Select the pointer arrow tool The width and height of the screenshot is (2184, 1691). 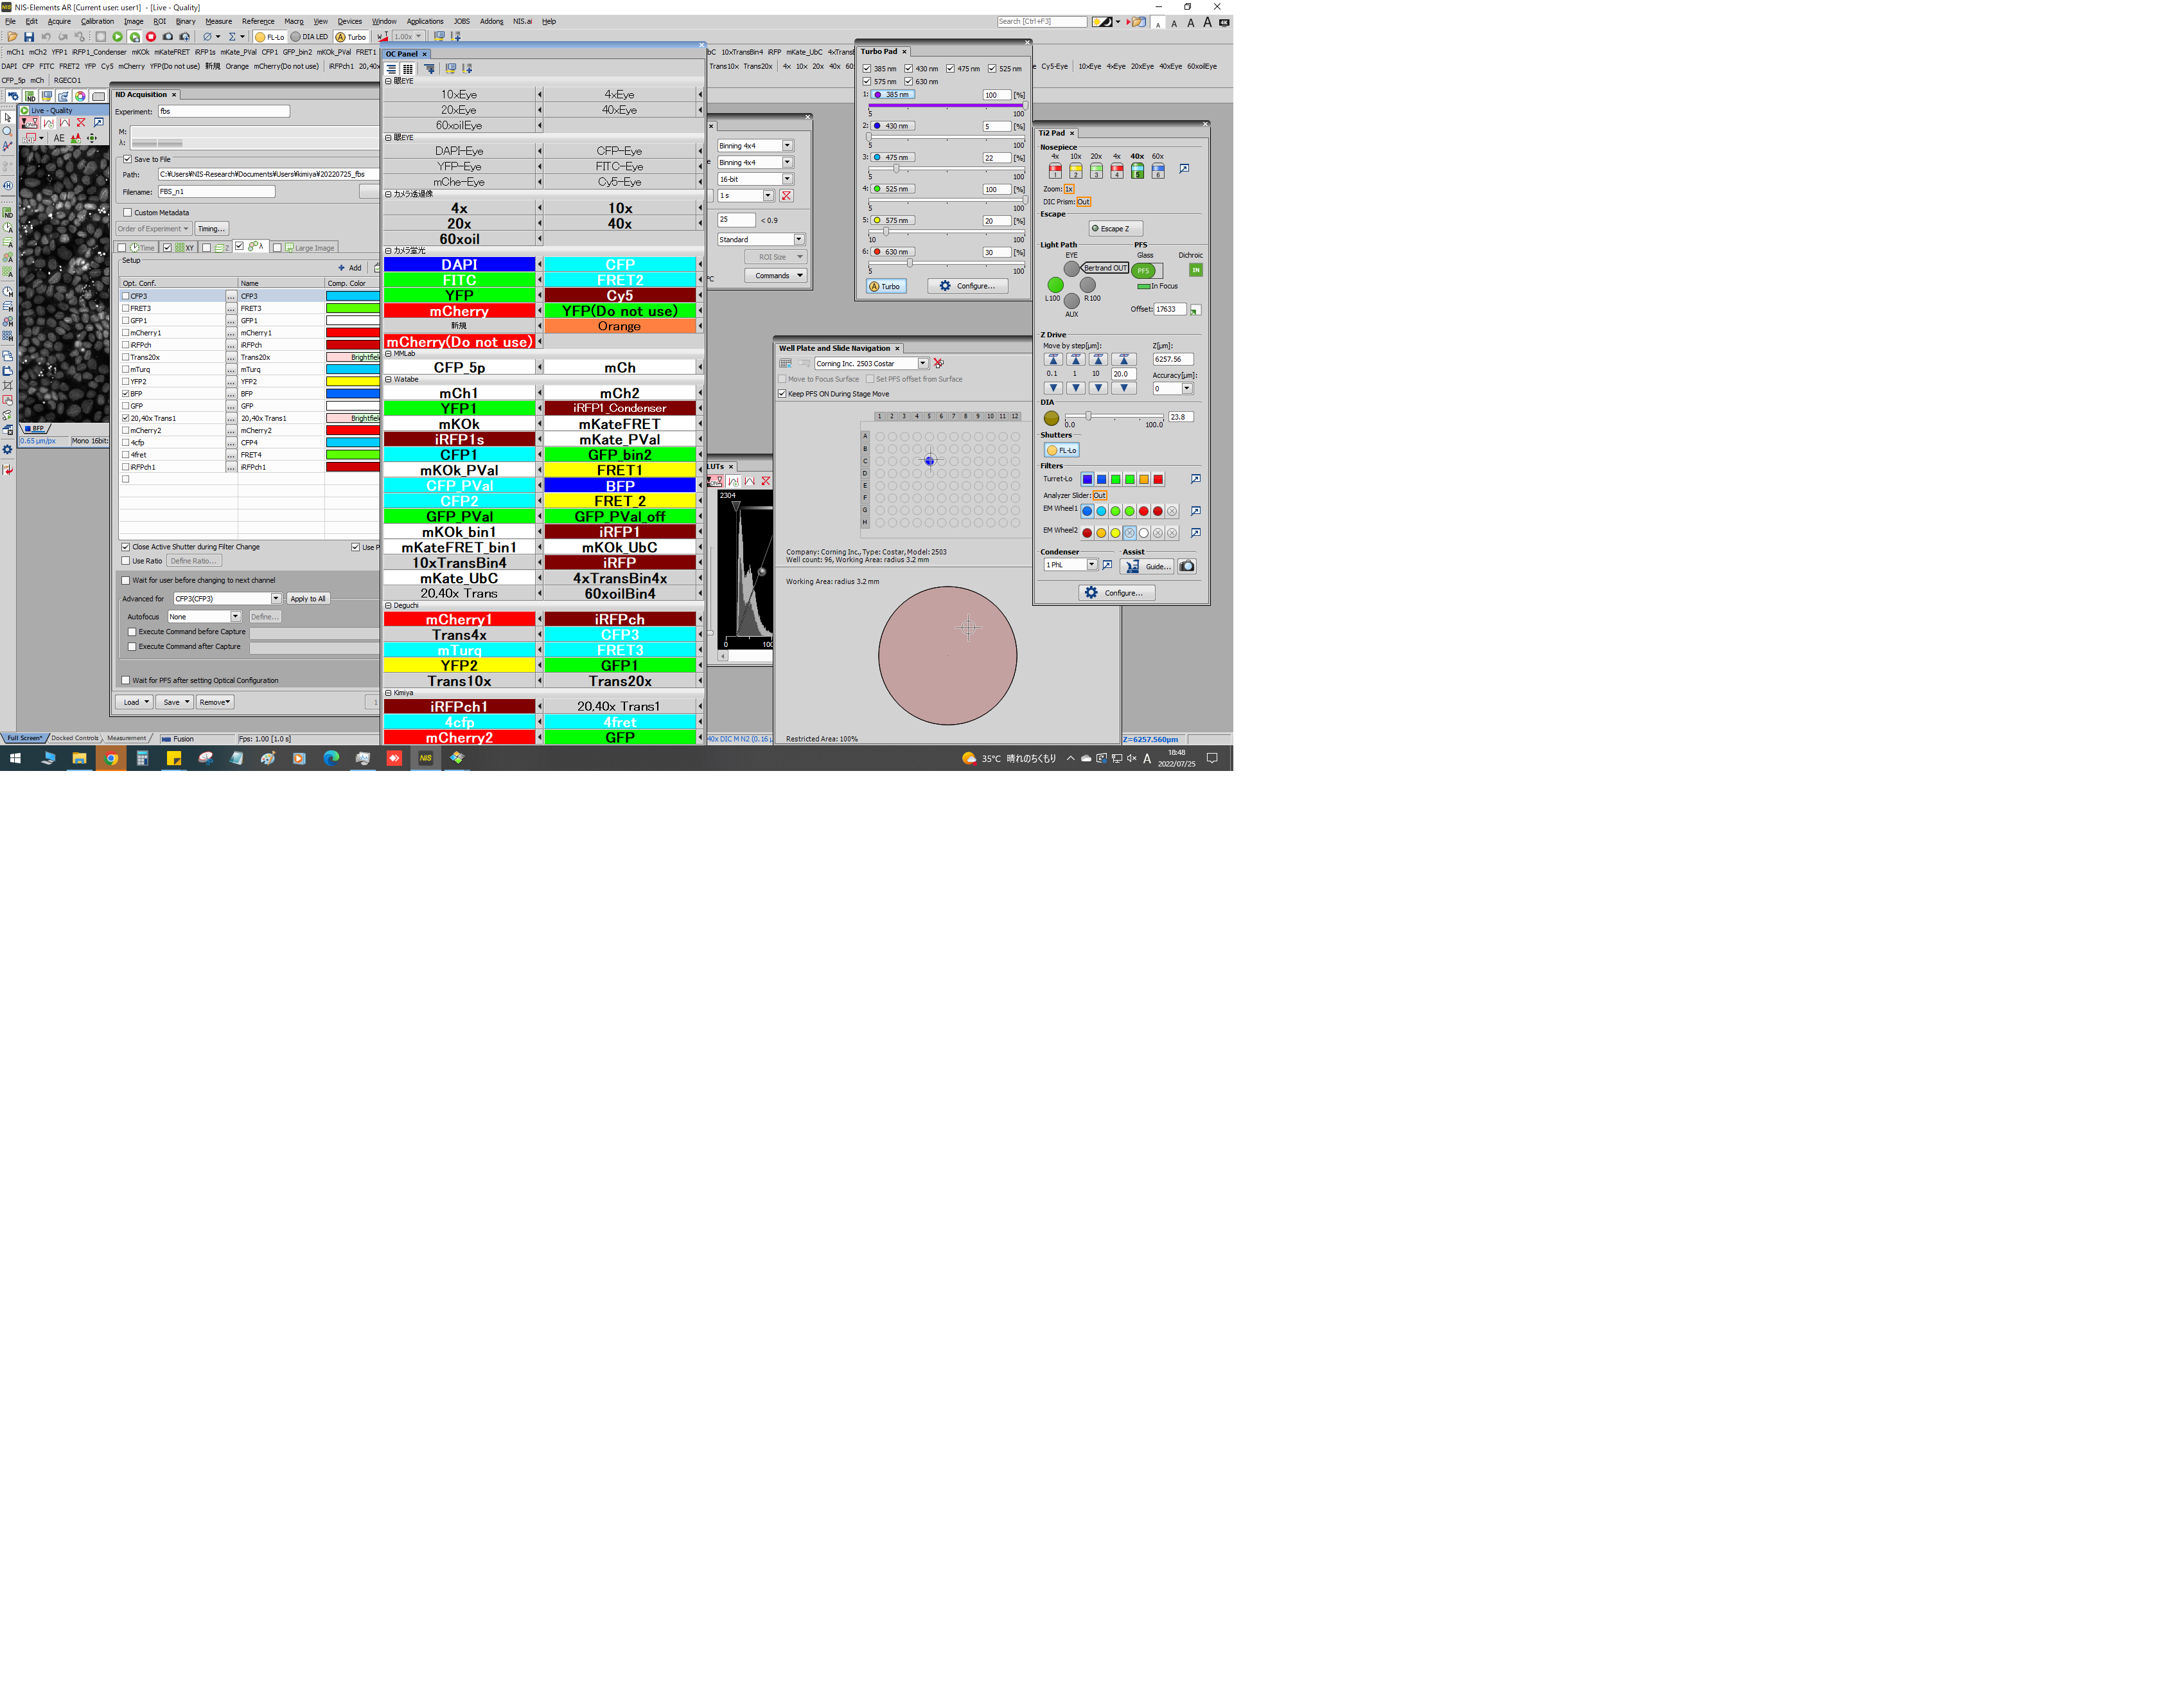8,117
